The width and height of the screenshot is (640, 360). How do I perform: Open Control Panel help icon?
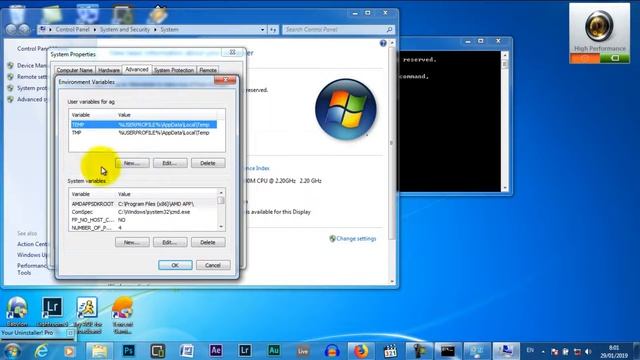tap(383, 43)
